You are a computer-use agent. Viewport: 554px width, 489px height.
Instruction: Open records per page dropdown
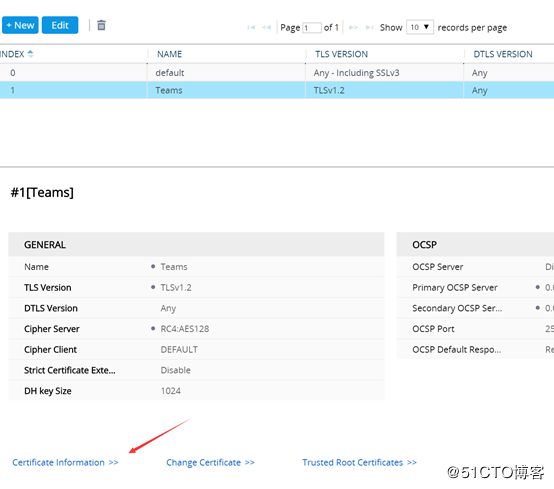[420, 27]
